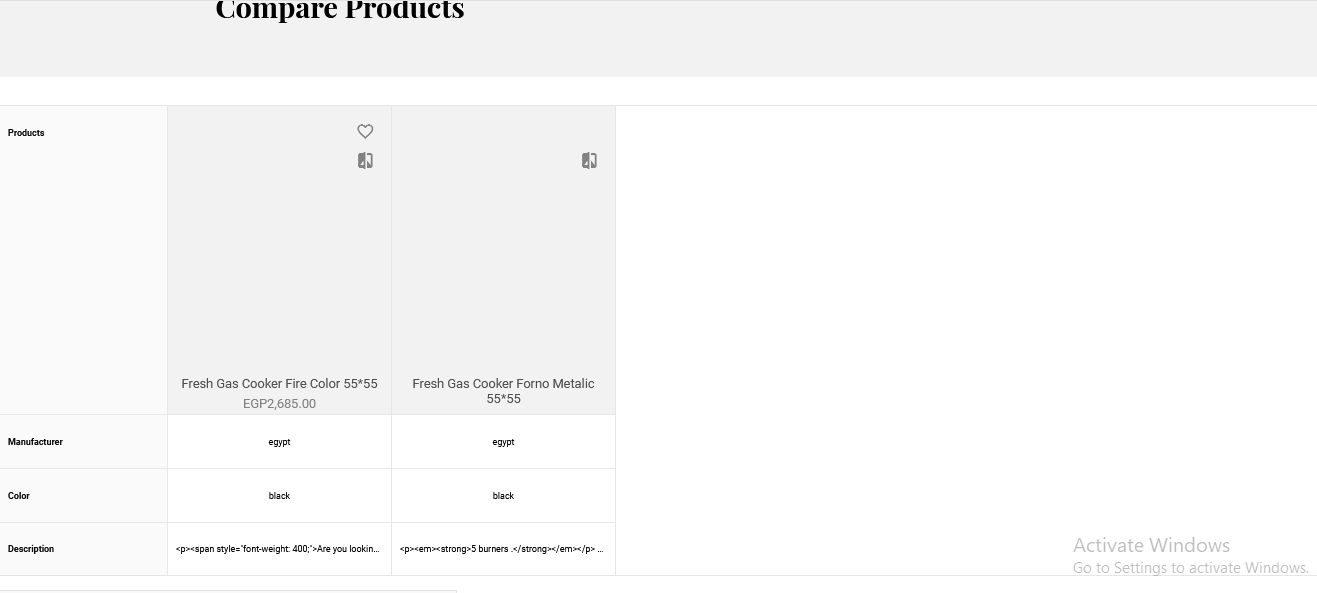Click the compare icon on Fire Color cooker
1317x593 pixels.
tap(364, 160)
